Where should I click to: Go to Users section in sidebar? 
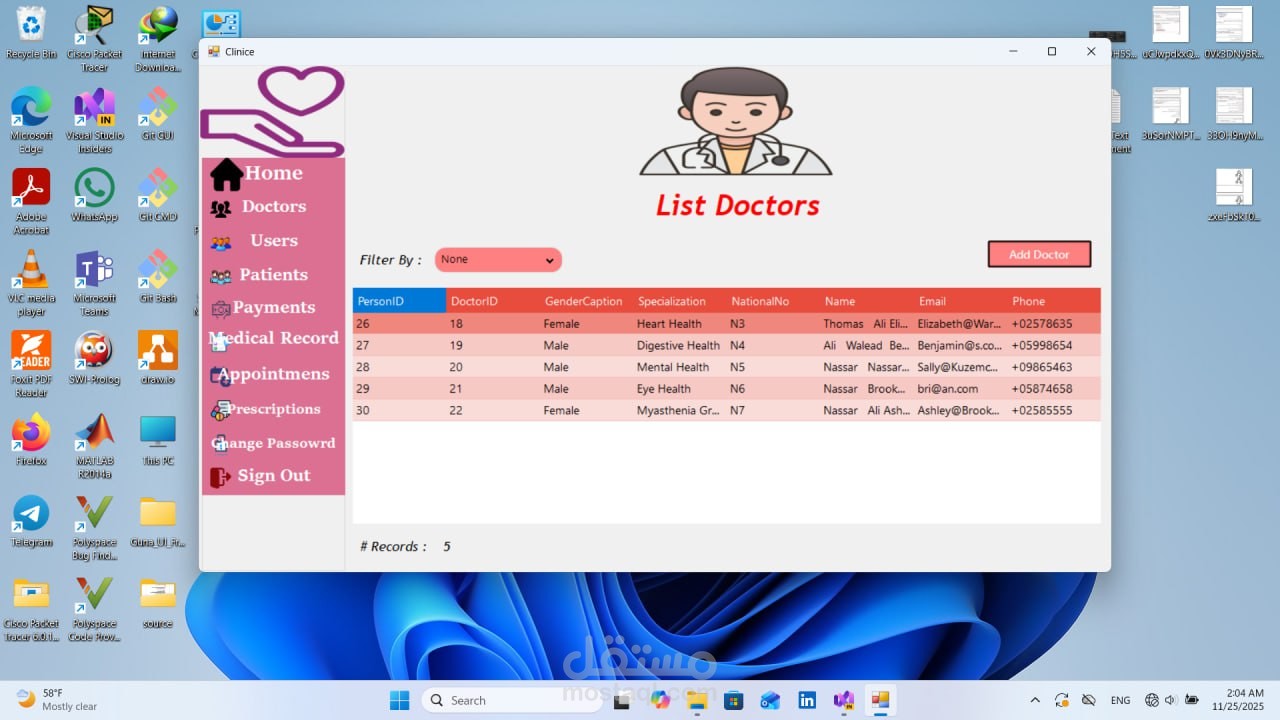(273, 241)
